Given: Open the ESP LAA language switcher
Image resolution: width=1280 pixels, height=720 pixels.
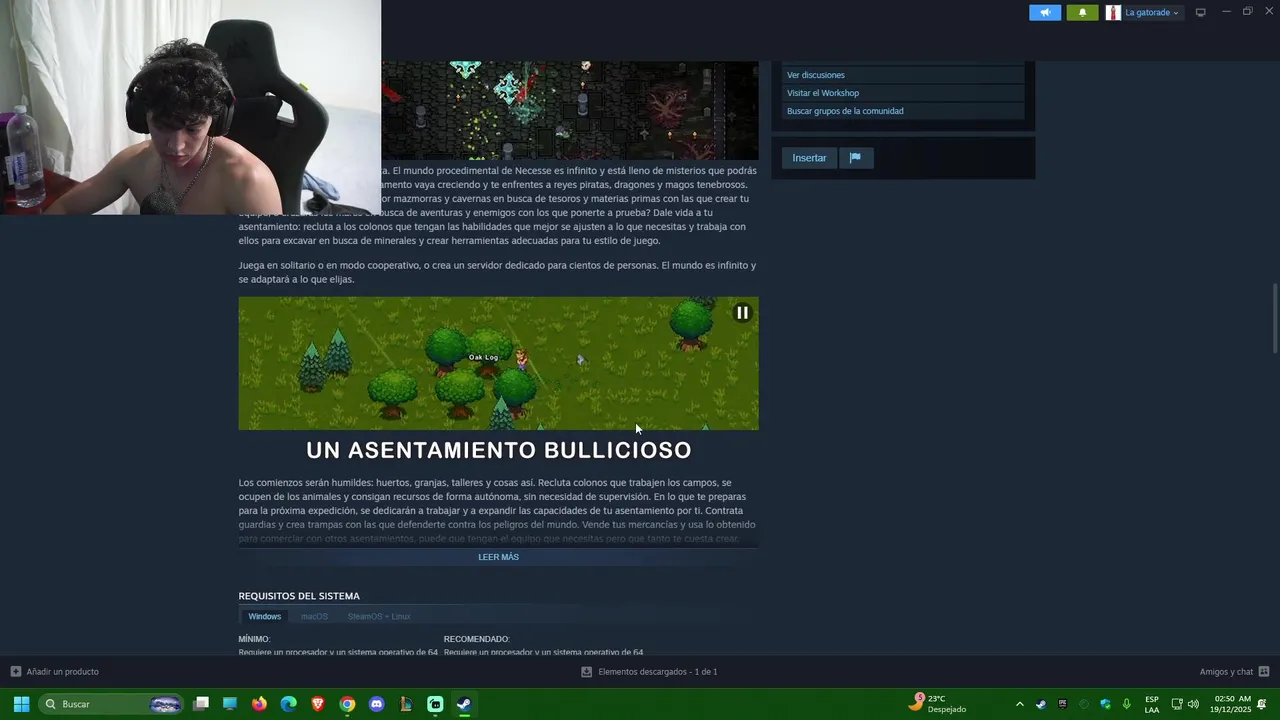Looking at the screenshot, I should click(x=1152, y=704).
